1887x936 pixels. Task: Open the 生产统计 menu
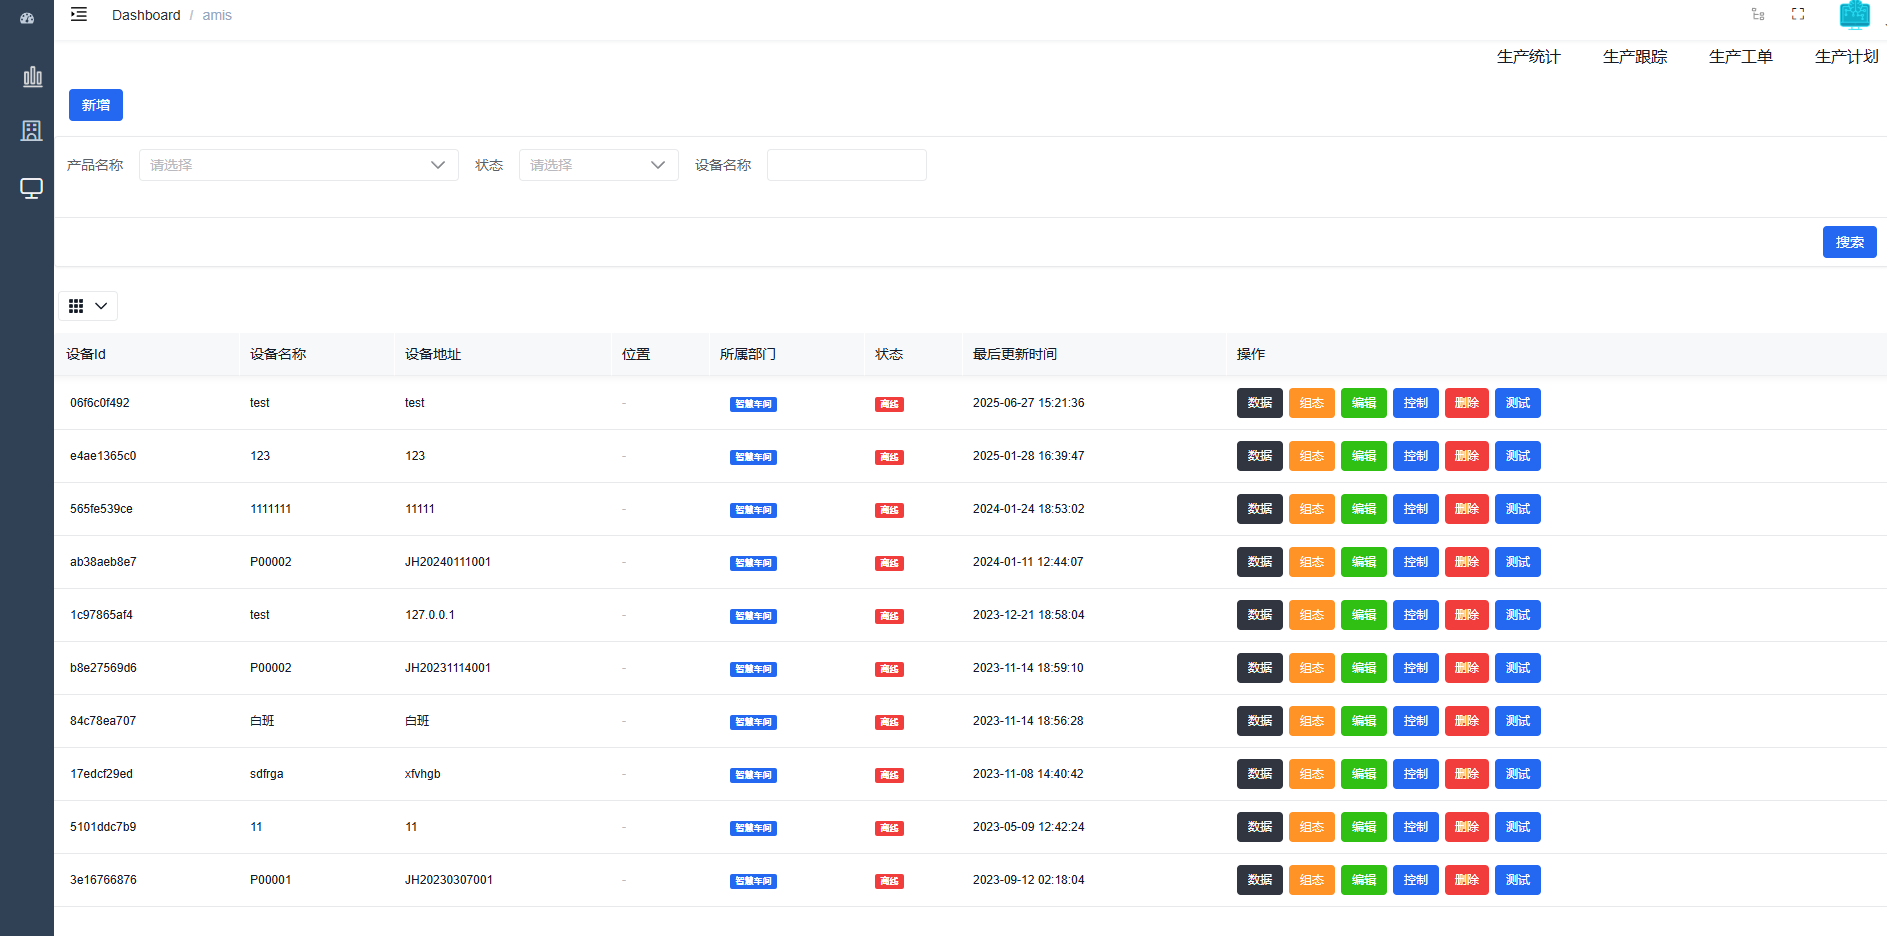click(x=1528, y=57)
